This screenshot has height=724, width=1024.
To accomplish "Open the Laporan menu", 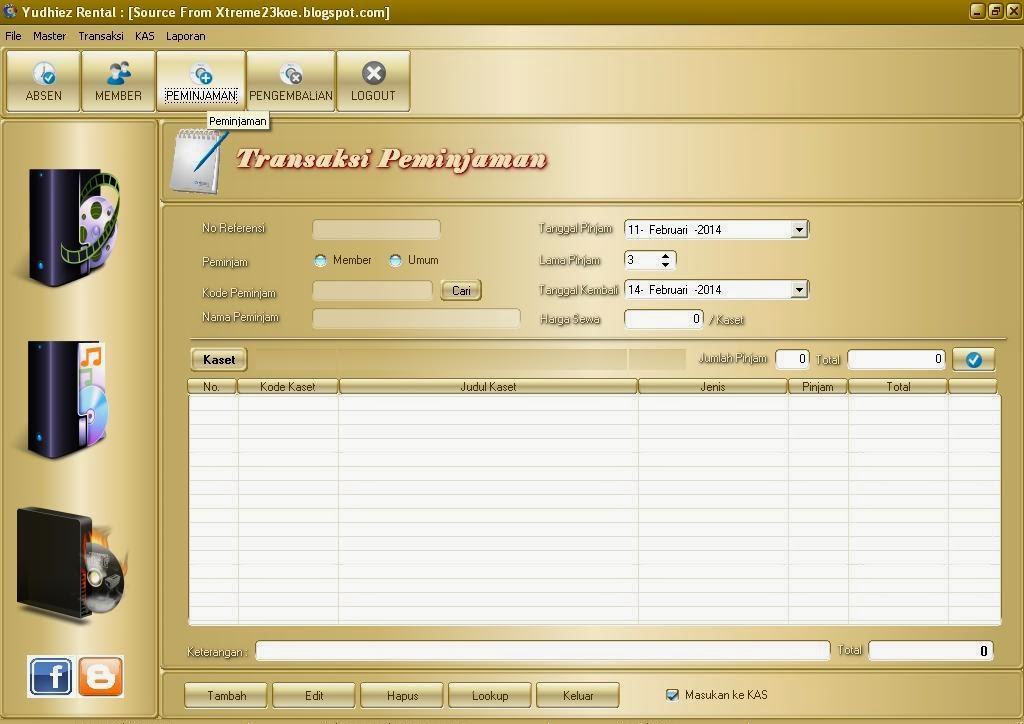I will click(185, 36).
